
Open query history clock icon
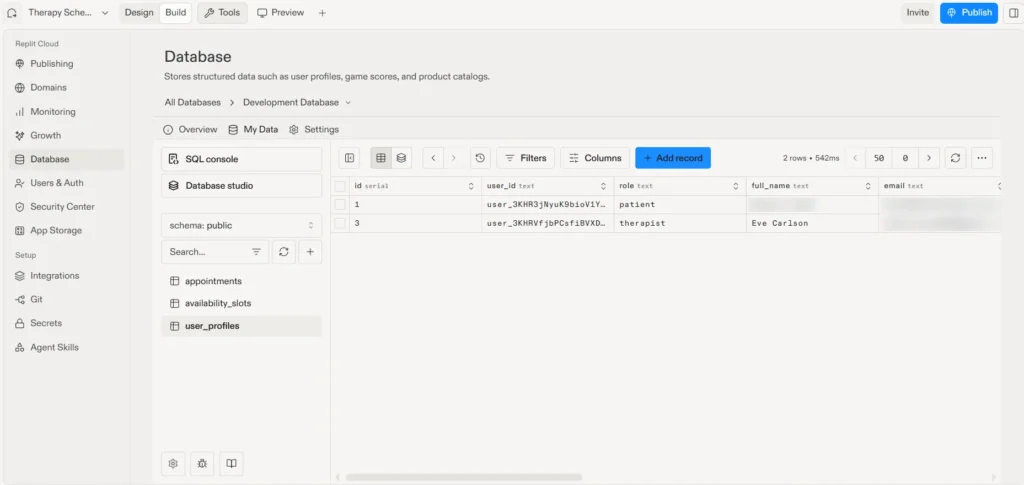[481, 158]
